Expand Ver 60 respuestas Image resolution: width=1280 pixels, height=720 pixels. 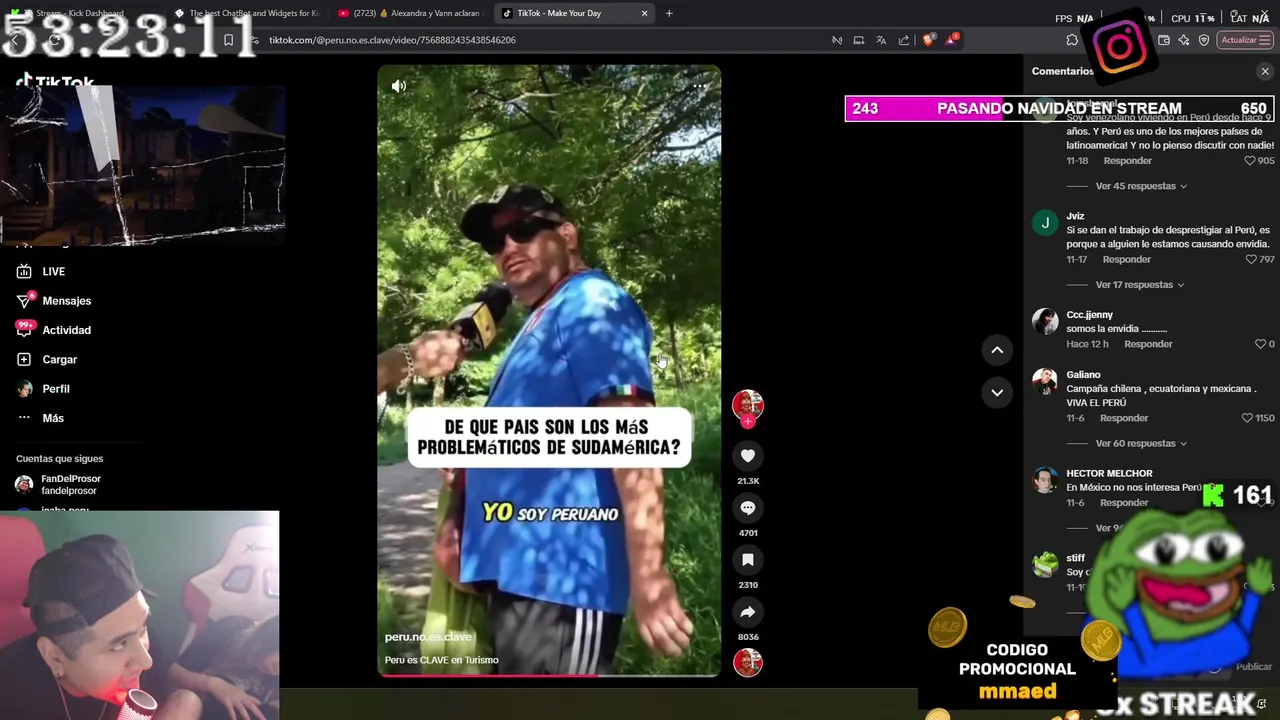coord(1141,443)
